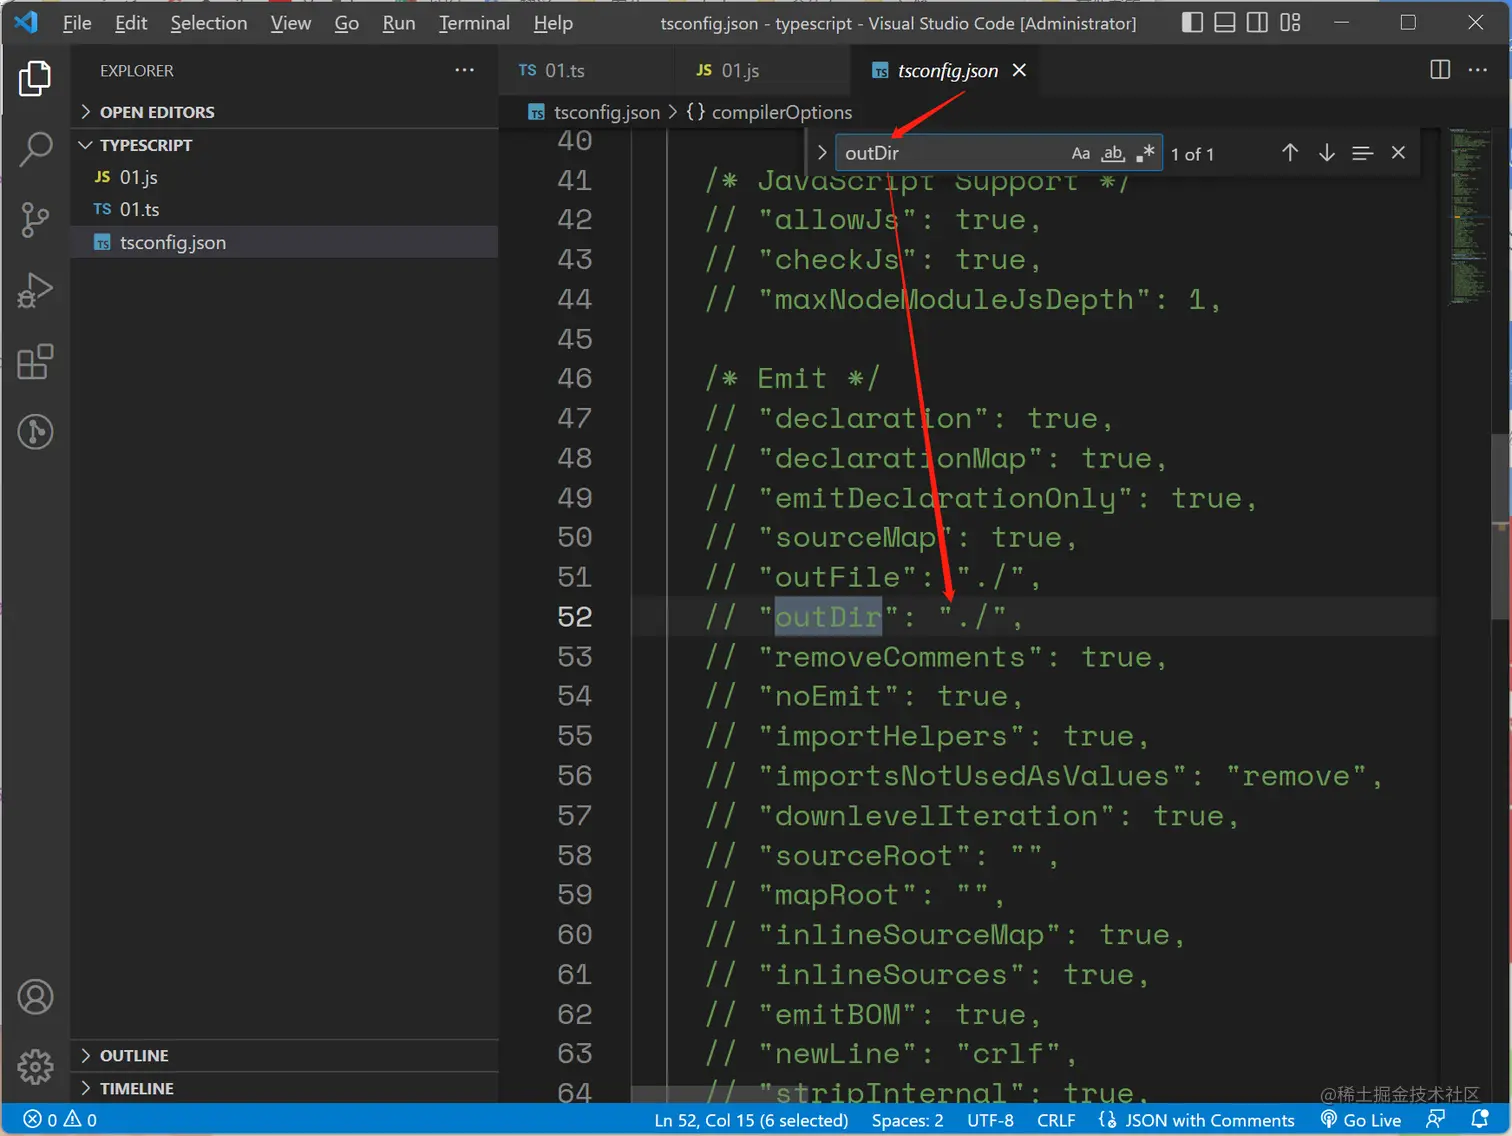Close the tsconfig.json tab
The height and width of the screenshot is (1136, 1512).
[x=1019, y=70]
